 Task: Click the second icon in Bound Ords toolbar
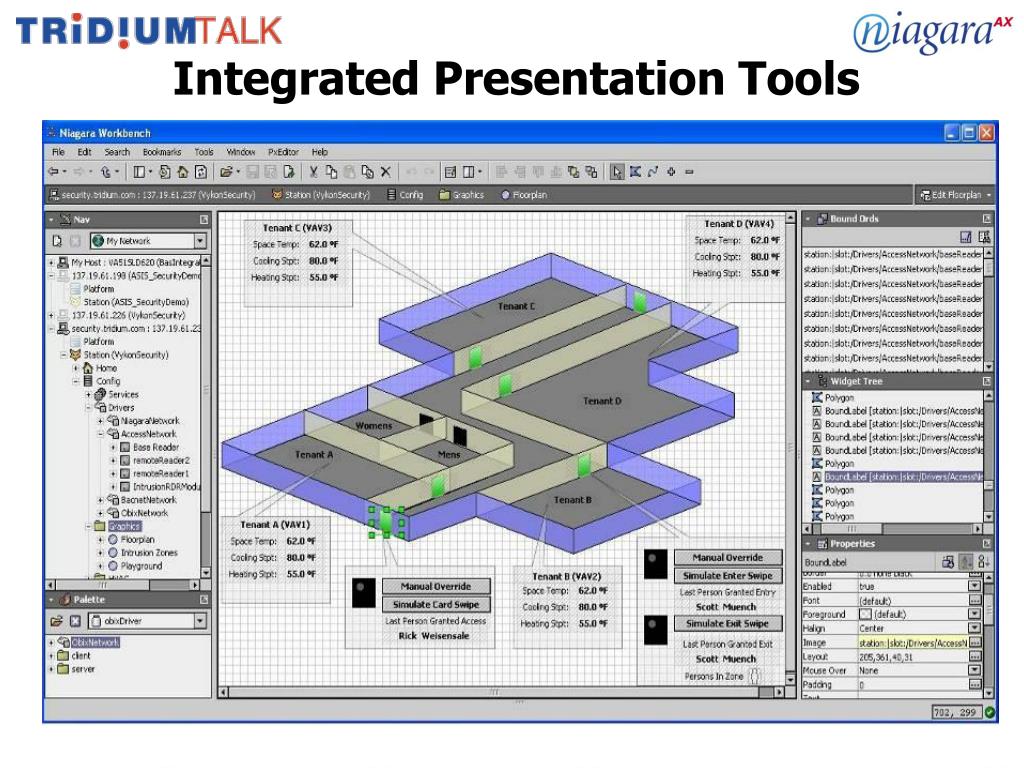pyautogui.click(x=984, y=236)
